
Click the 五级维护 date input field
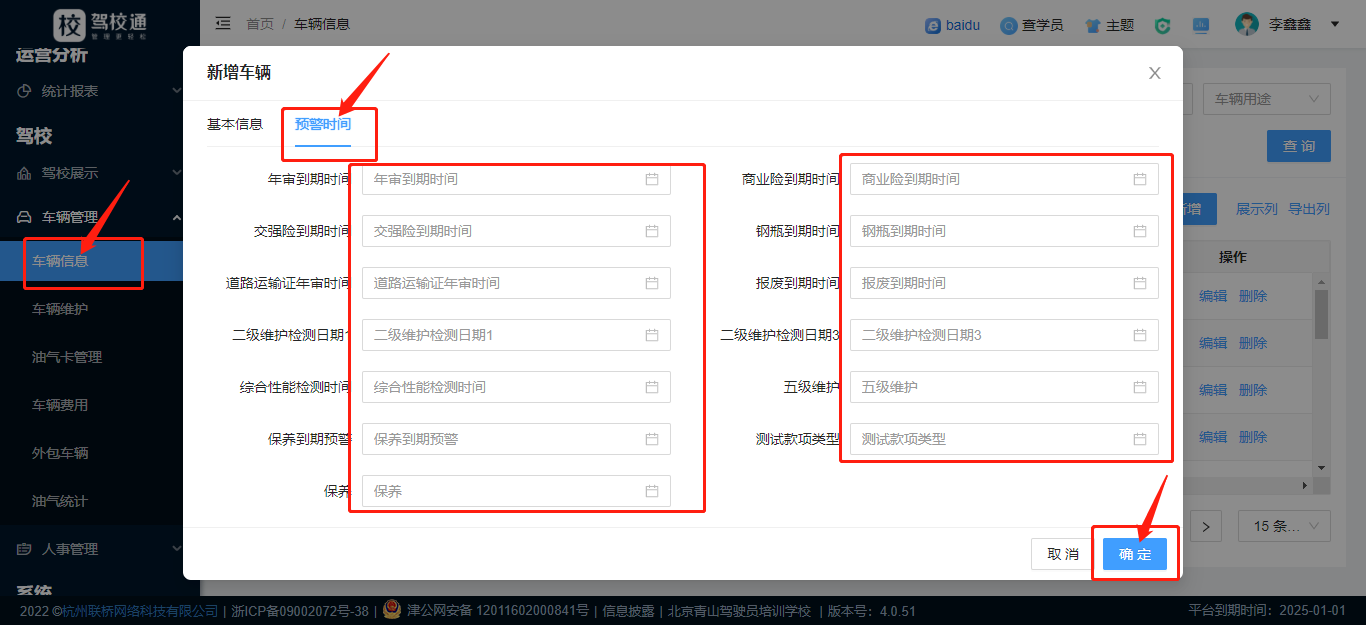click(1004, 387)
